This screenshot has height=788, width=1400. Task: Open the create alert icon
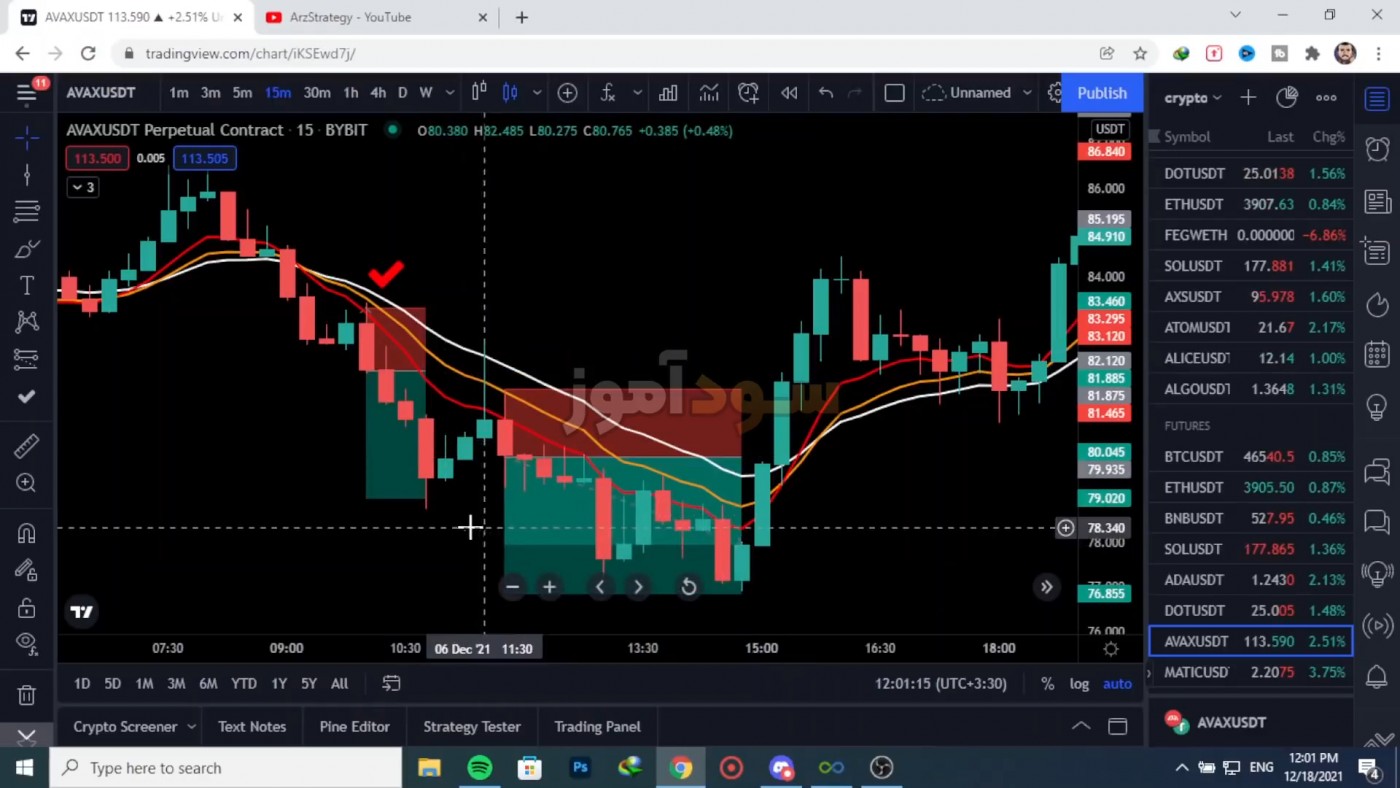point(748,93)
